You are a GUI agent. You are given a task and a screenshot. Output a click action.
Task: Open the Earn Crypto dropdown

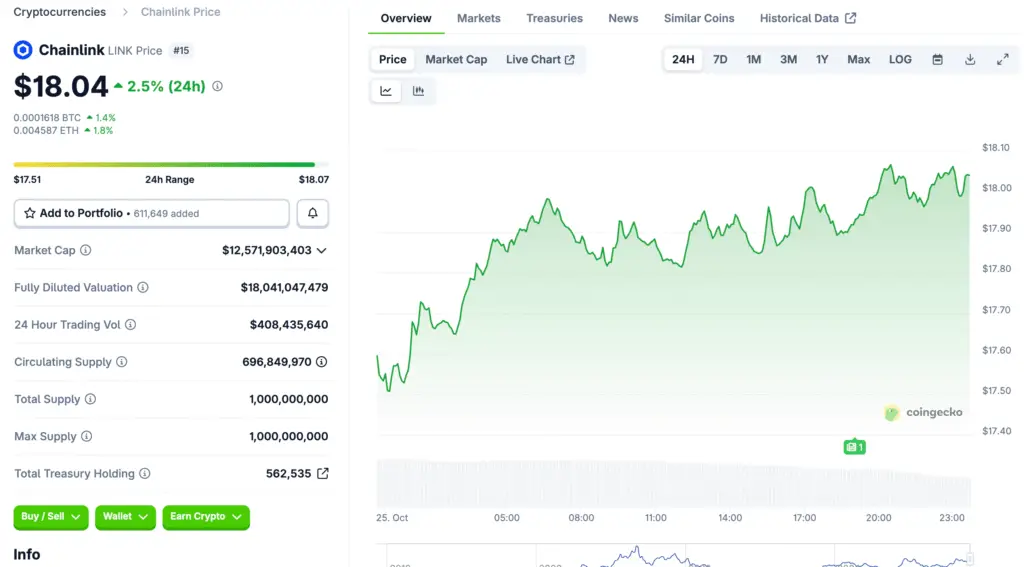pyautogui.click(x=206, y=517)
